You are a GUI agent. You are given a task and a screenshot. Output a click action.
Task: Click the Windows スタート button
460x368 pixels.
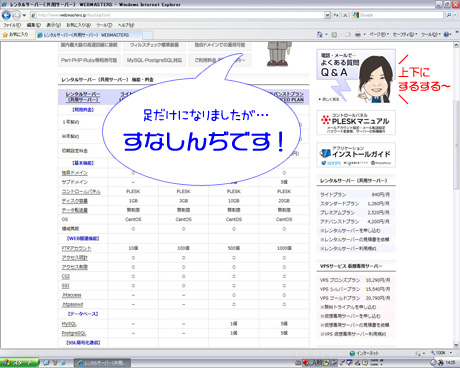[19, 363]
